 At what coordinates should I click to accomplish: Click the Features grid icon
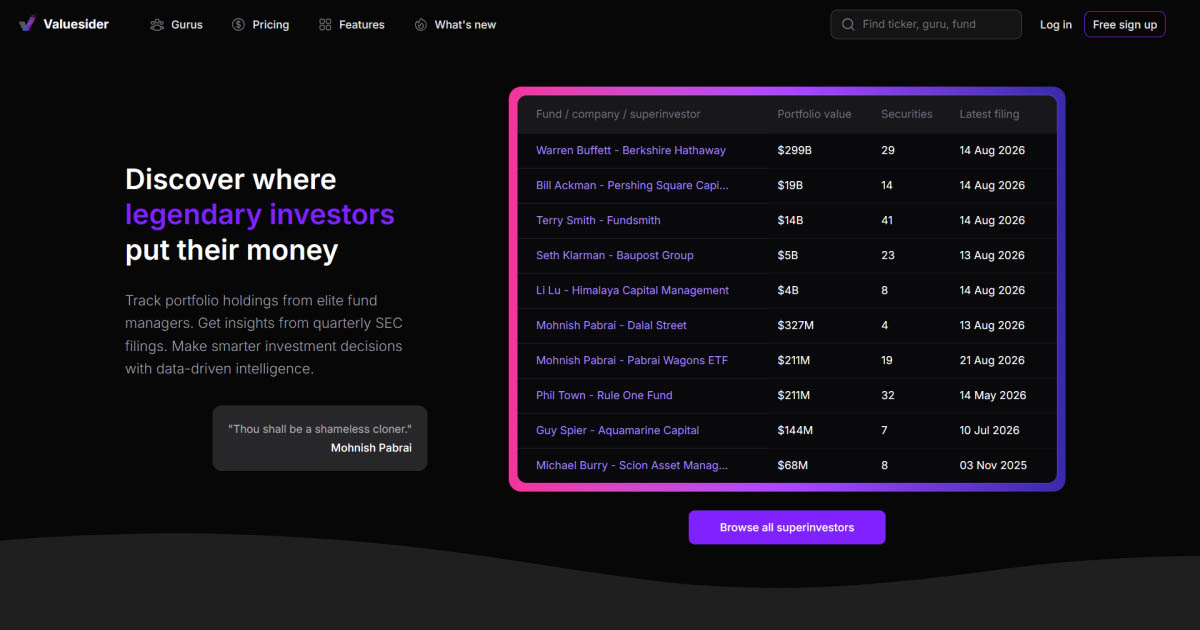(x=325, y=24)
